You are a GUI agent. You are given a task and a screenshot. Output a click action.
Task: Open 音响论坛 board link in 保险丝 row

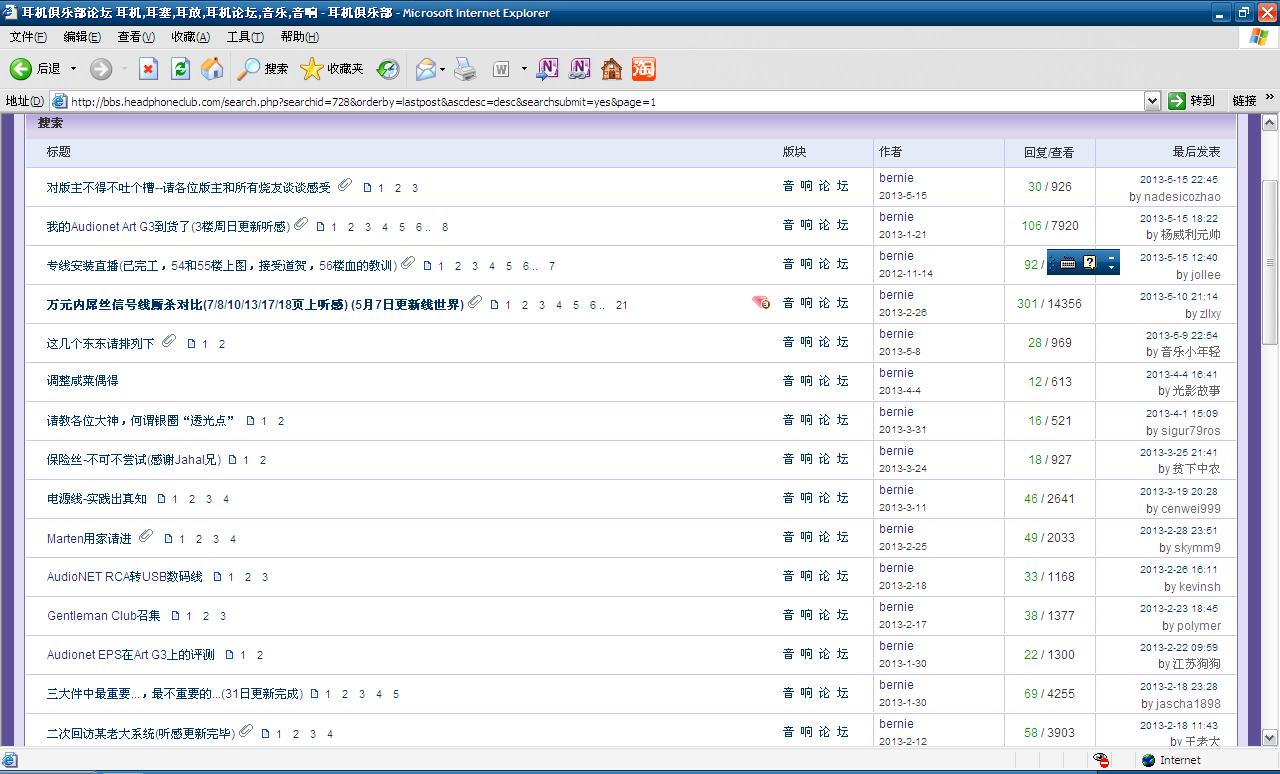pyautogui.click(x=815, y=459)
